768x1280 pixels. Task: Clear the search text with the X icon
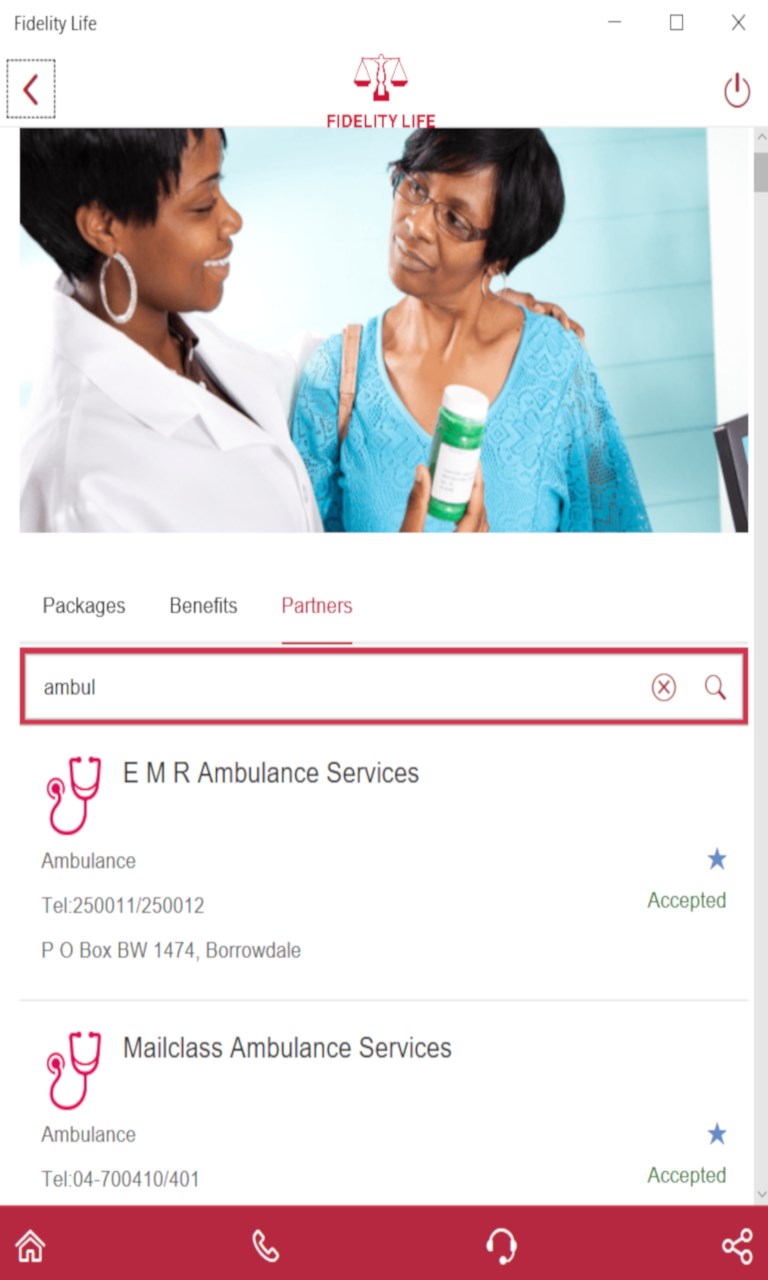664,687
